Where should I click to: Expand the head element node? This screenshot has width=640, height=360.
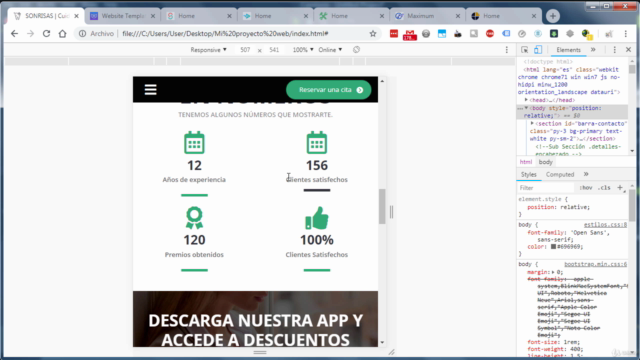[526, 100]
